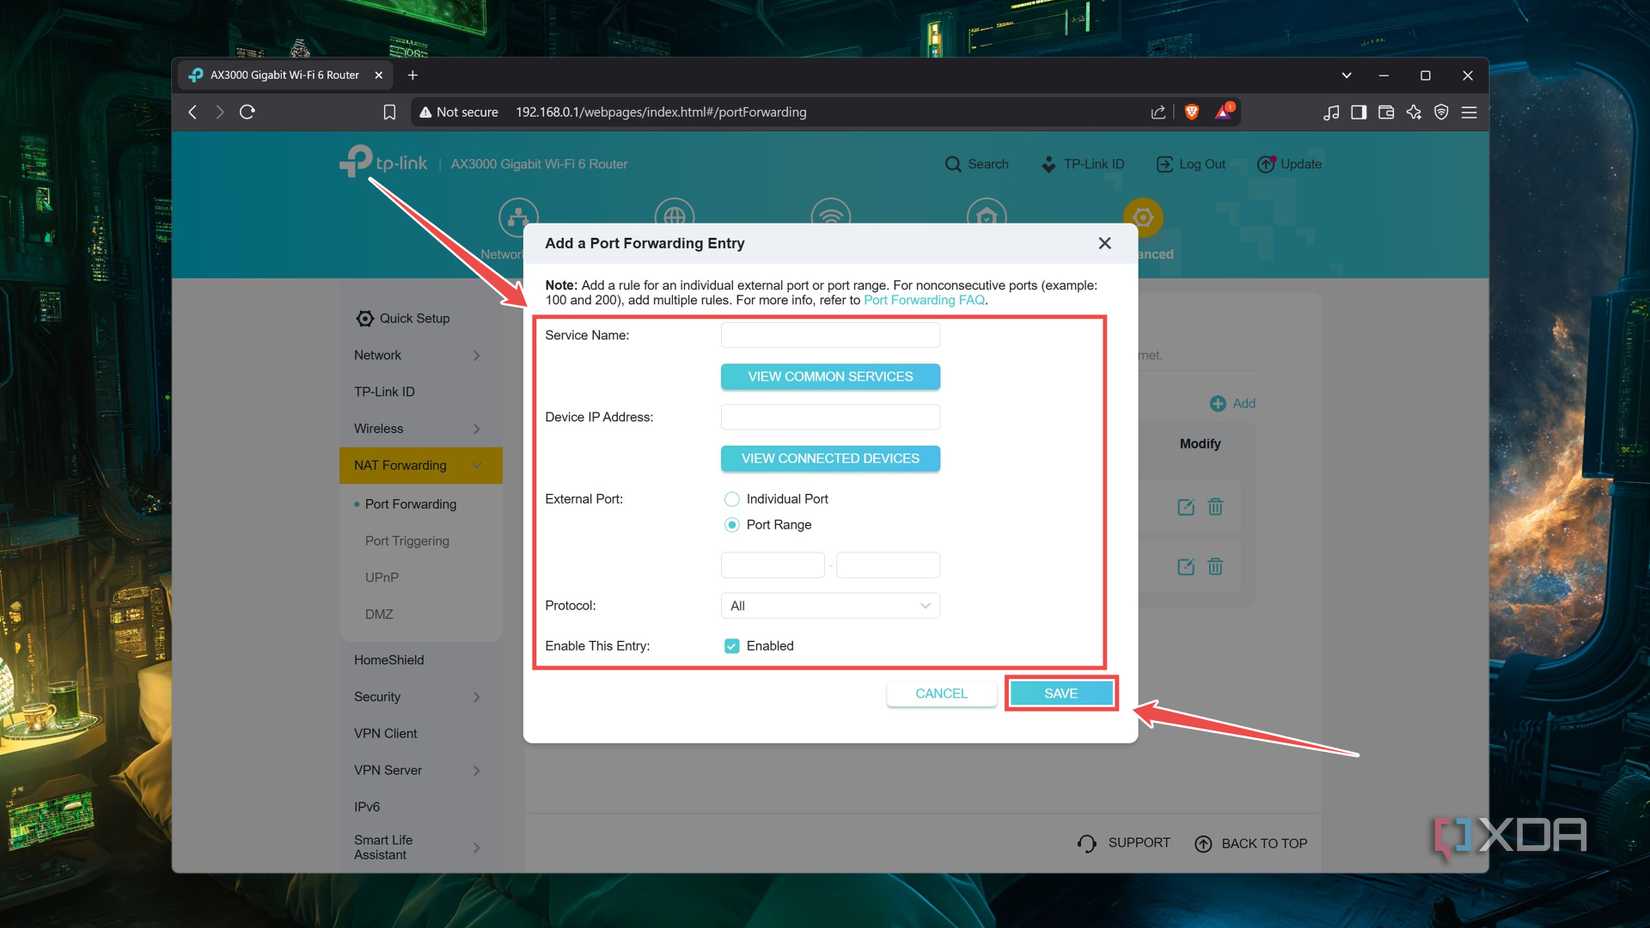Click the port range start field

coord(772,565)
